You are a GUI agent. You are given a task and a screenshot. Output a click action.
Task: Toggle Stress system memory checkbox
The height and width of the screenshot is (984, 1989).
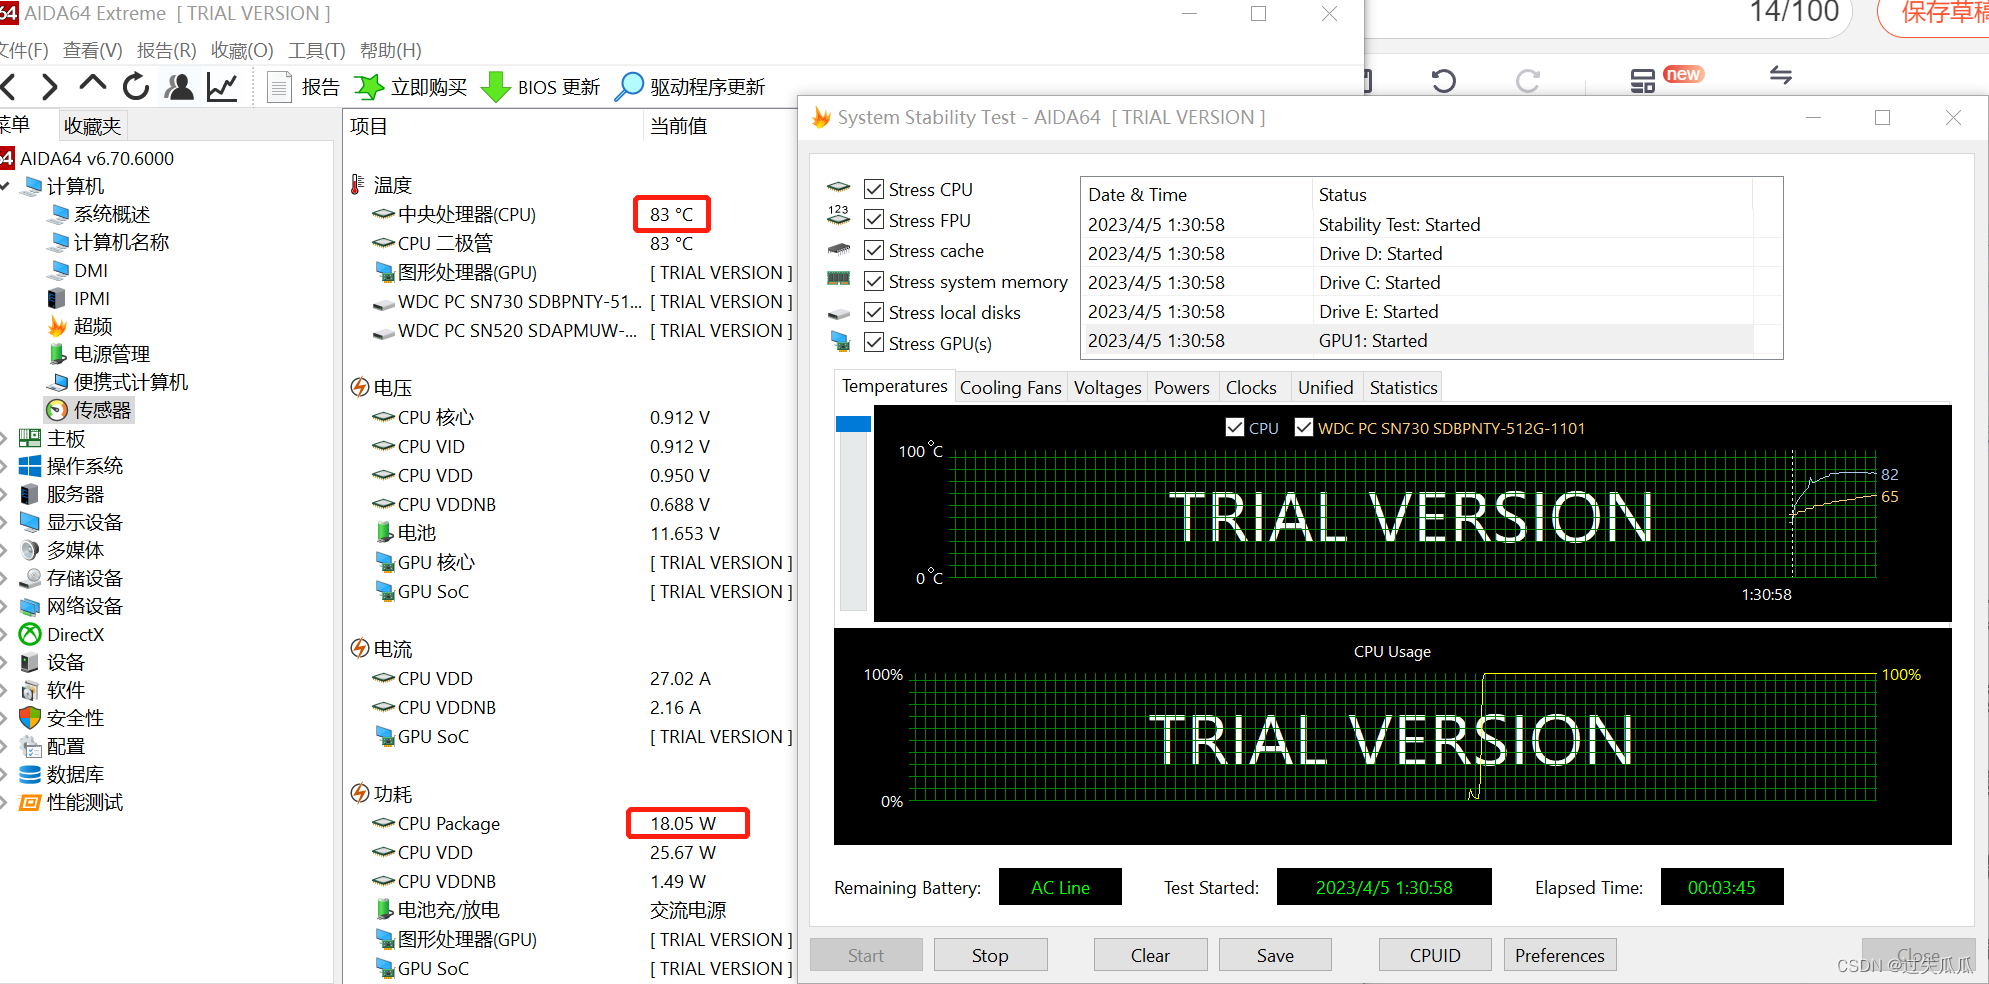(x=874, y=281)
